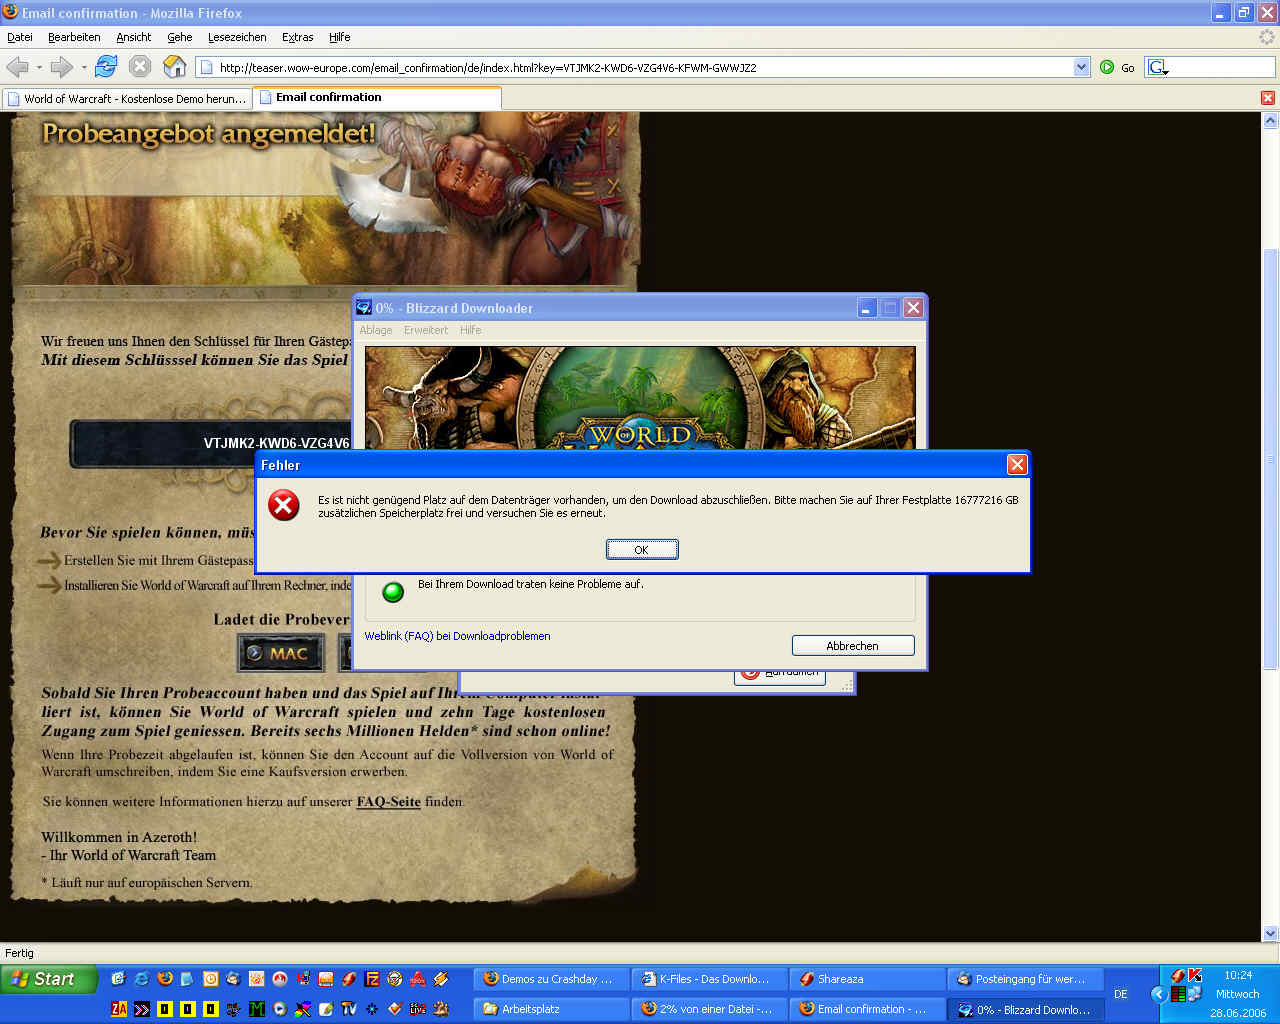The image size is (1280, 1024).
Task: Switch to the Shareaza taskbar window
Action: (x=867, y=979)
